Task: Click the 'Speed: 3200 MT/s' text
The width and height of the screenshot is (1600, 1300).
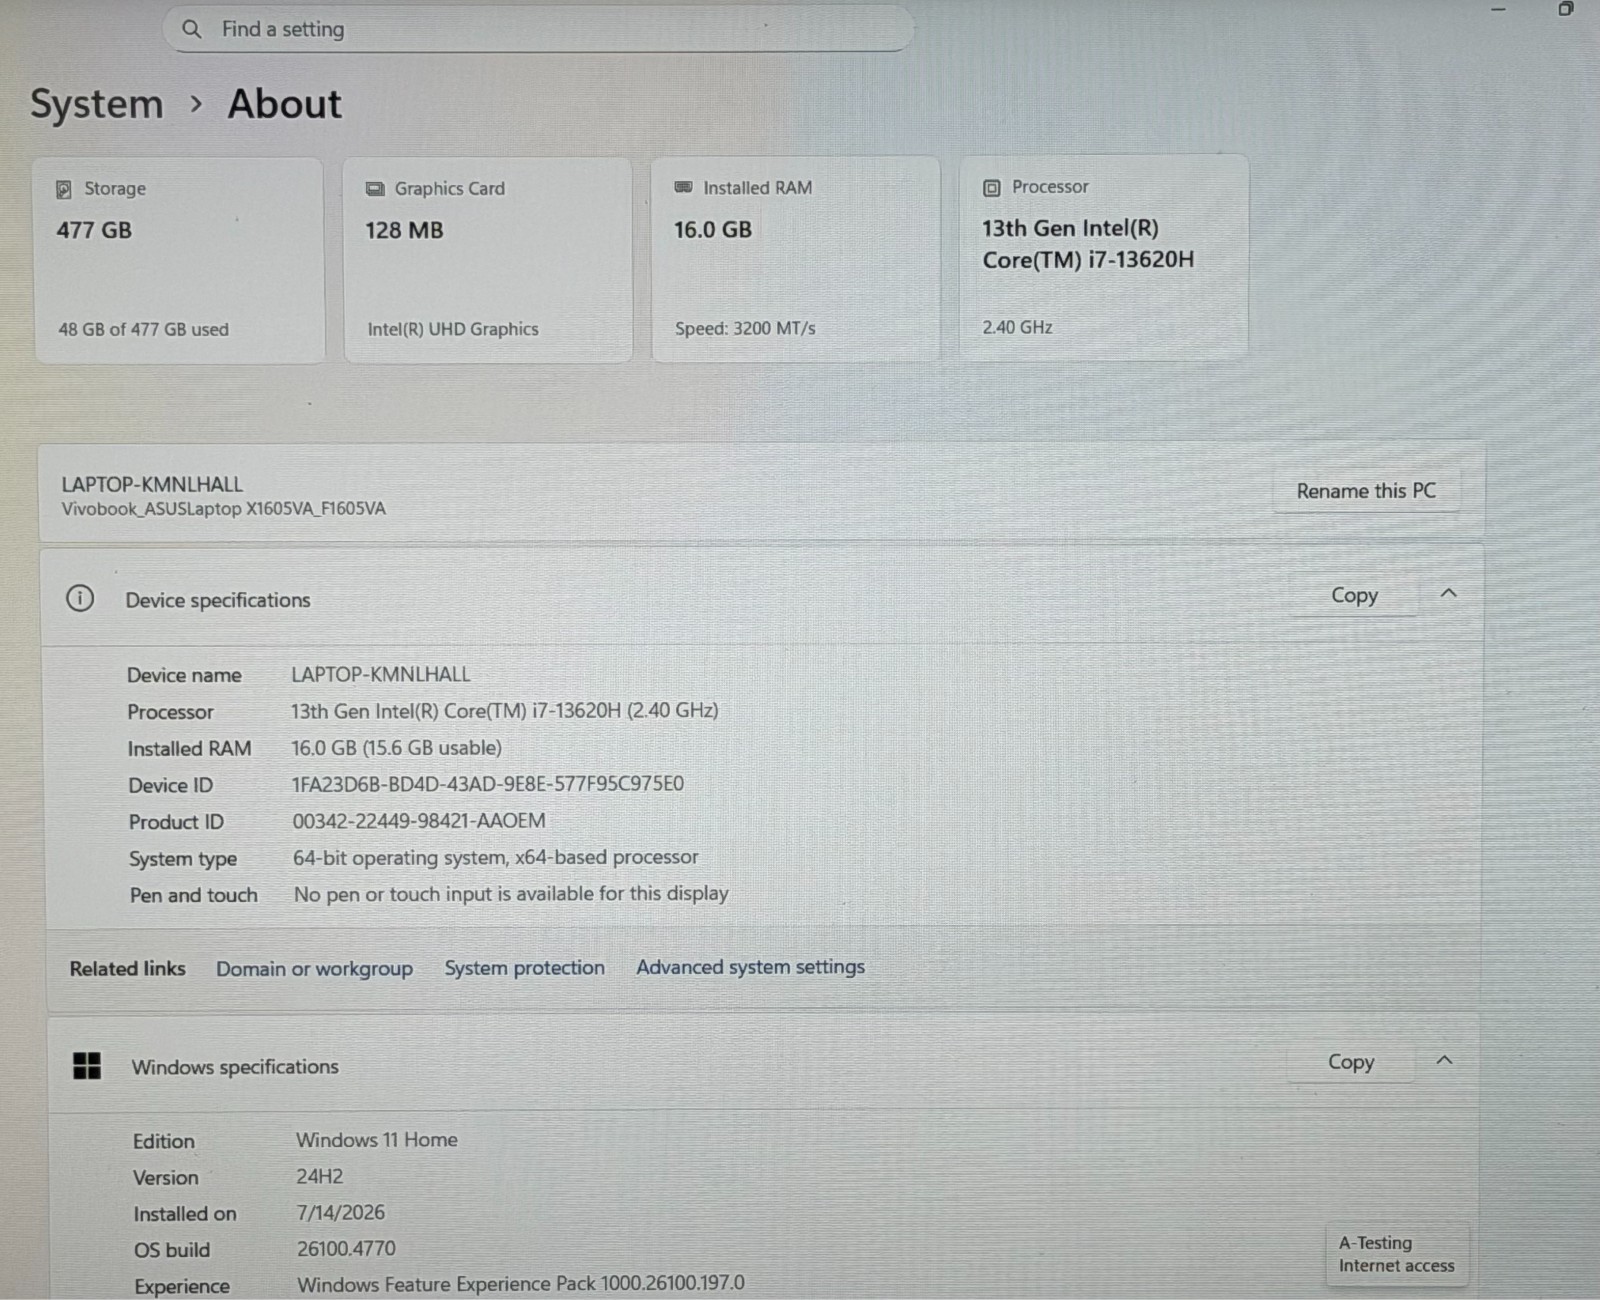Action: click(x=745, y=328)
